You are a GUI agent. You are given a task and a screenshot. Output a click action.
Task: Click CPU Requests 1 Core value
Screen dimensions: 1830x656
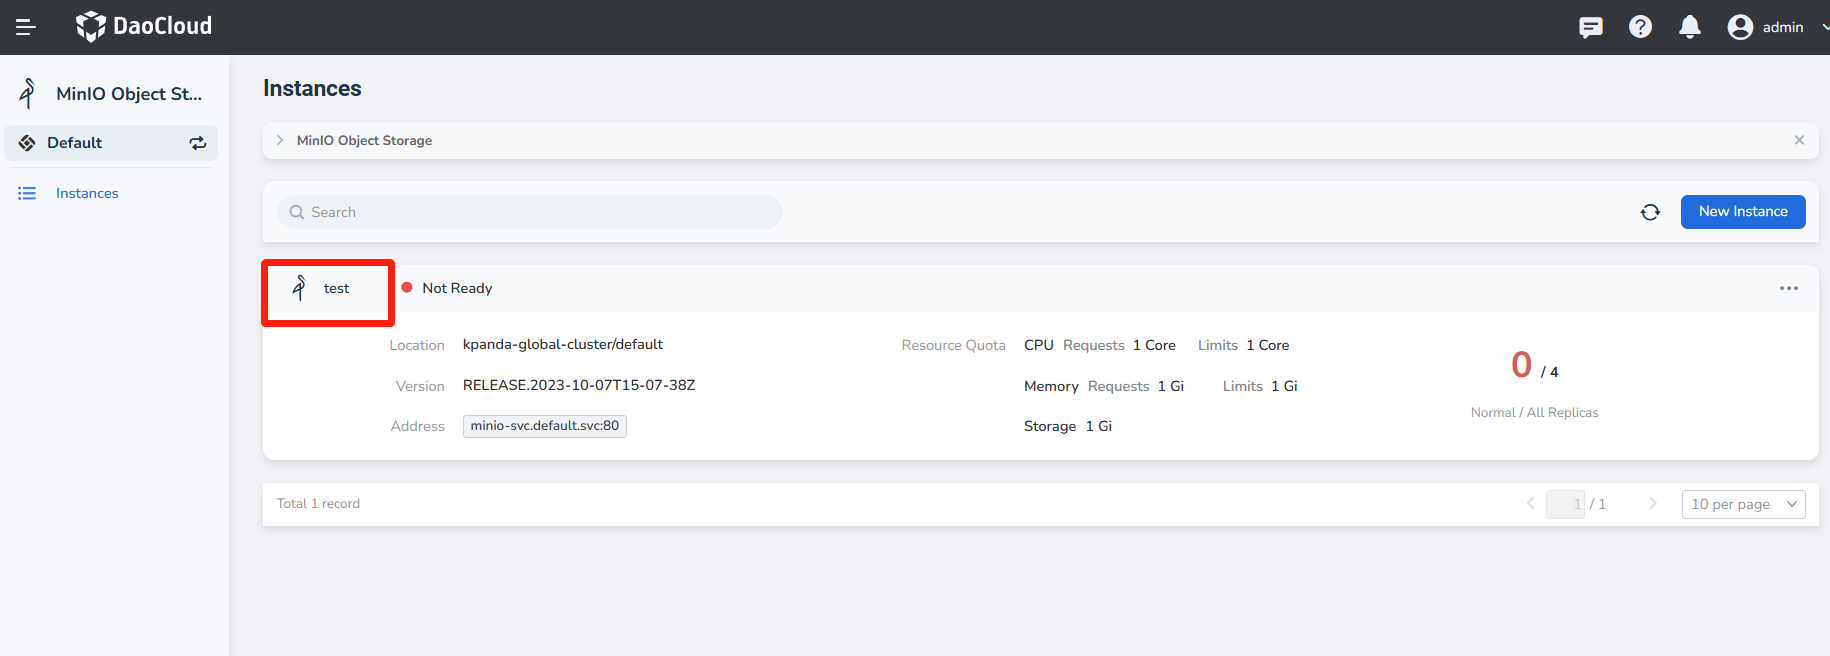(x=1154, y=345)
